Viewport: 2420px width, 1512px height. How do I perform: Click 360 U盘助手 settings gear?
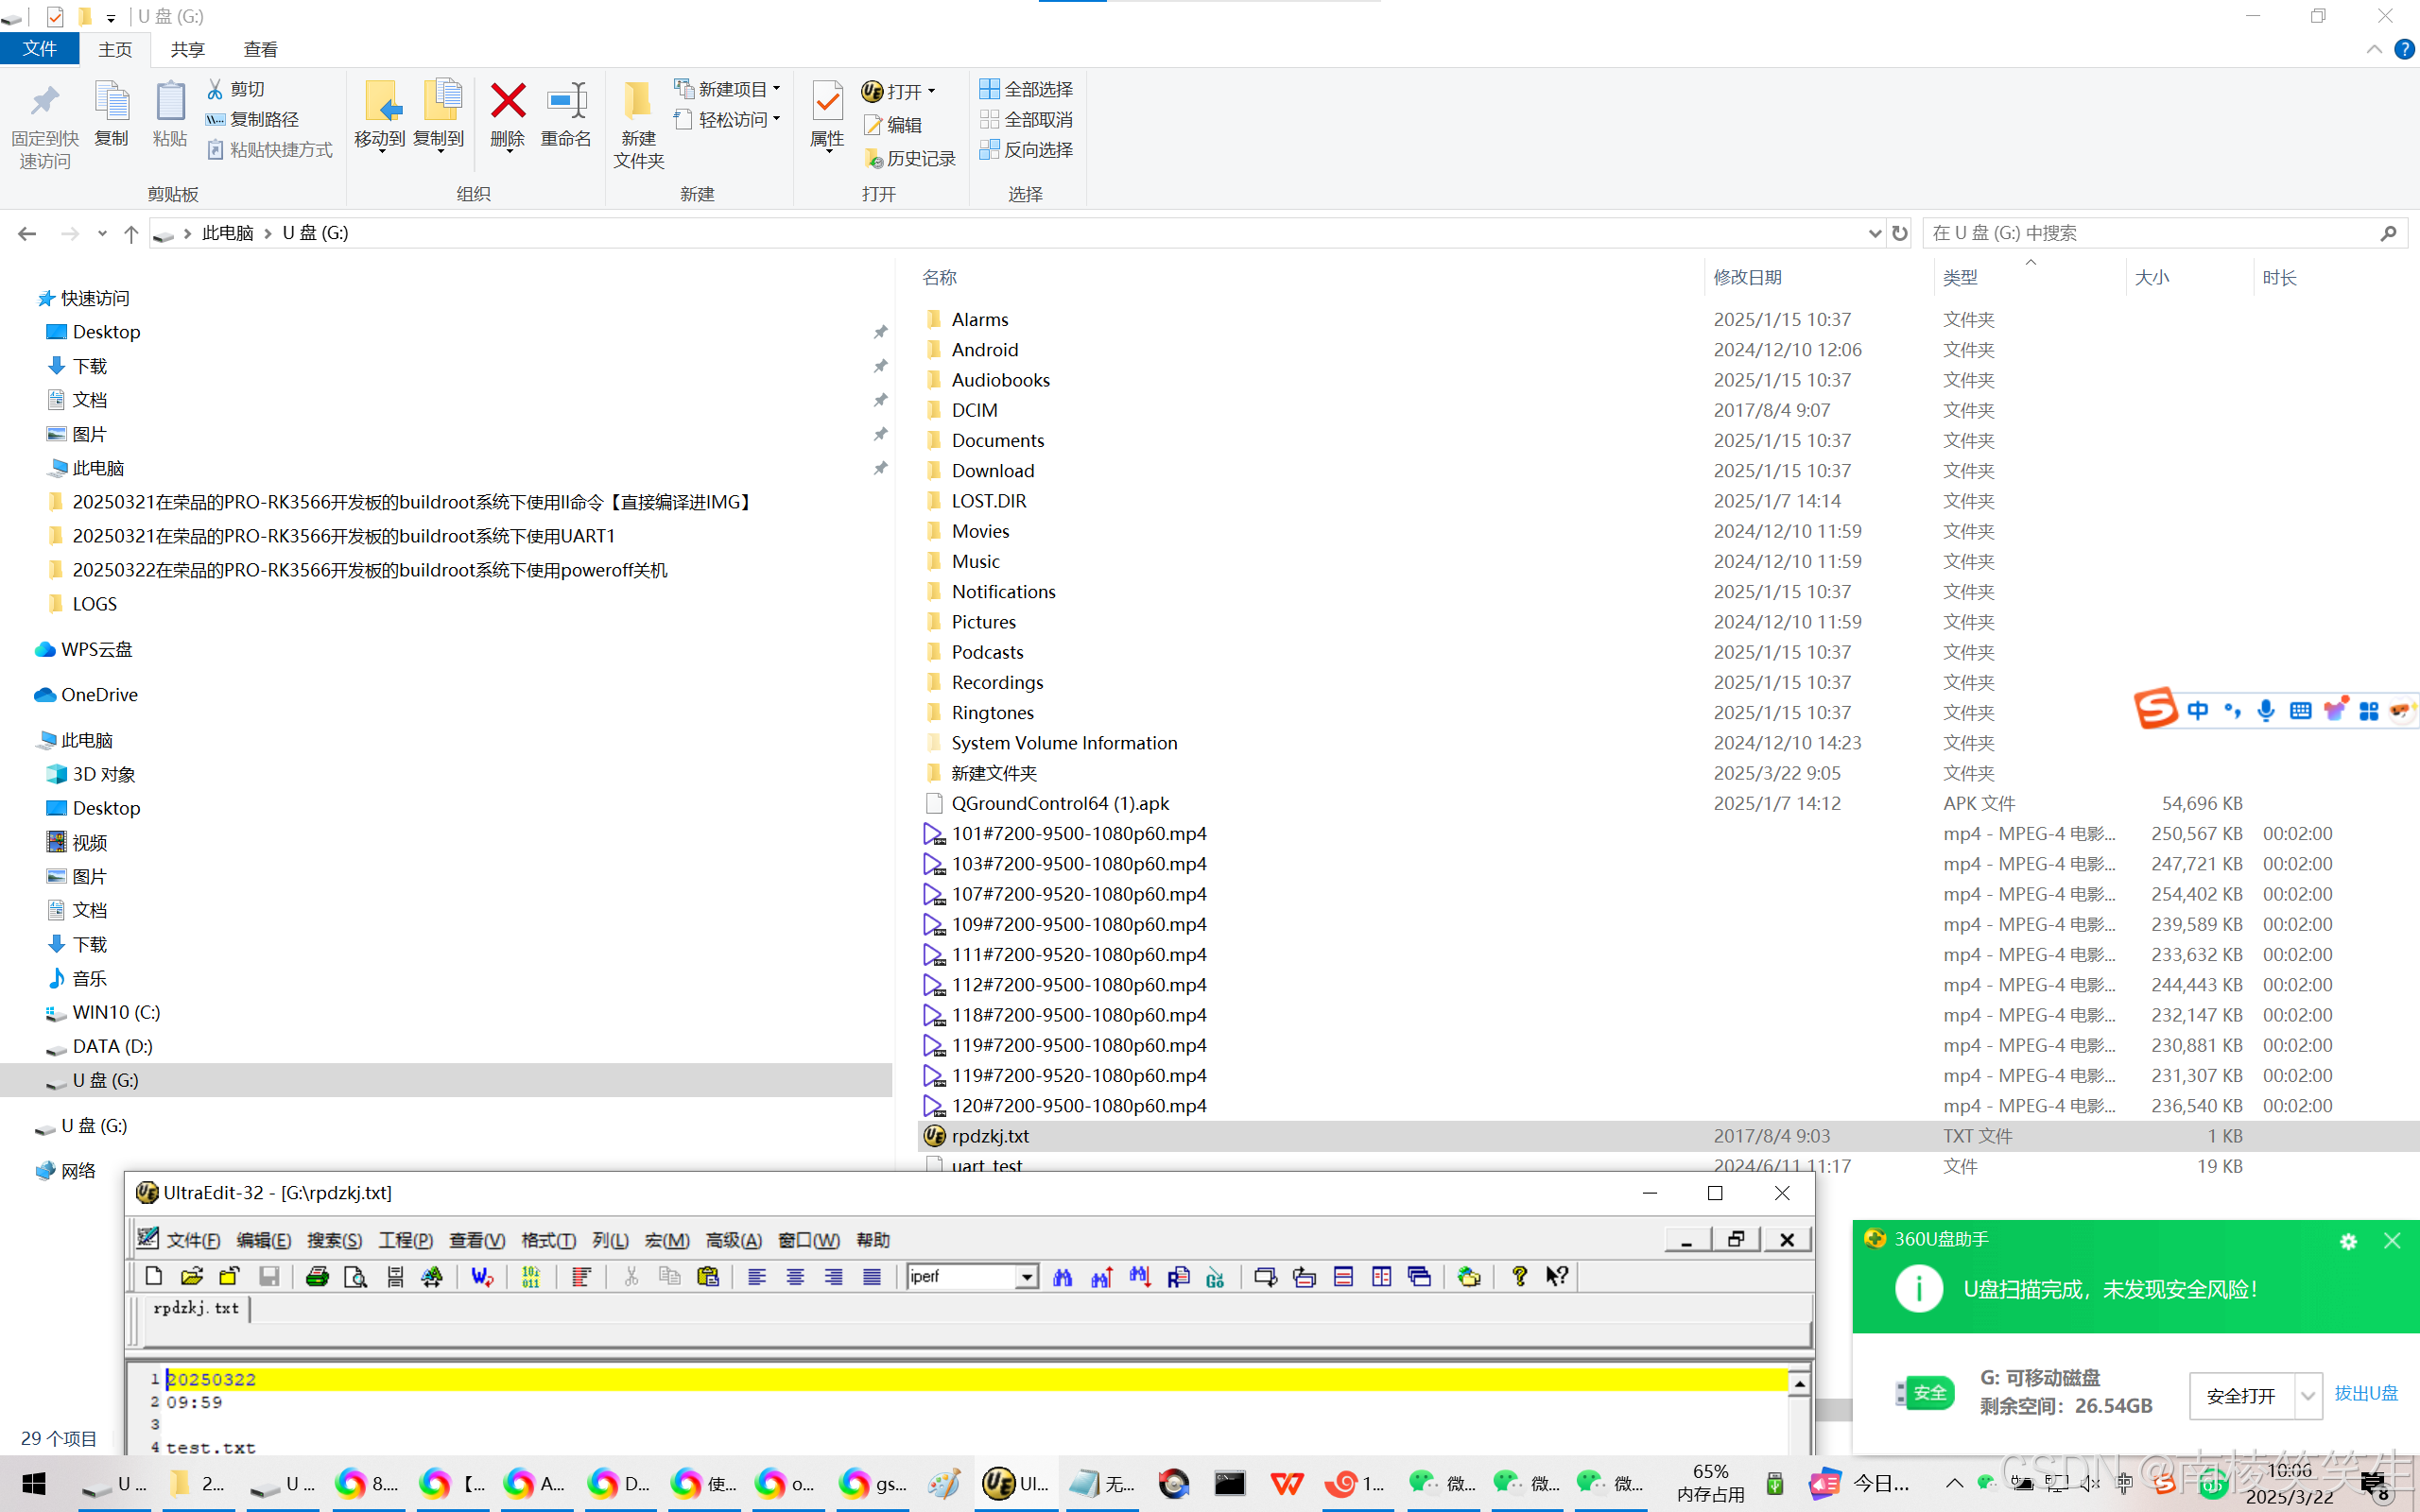click(x=2348, y=1241)
